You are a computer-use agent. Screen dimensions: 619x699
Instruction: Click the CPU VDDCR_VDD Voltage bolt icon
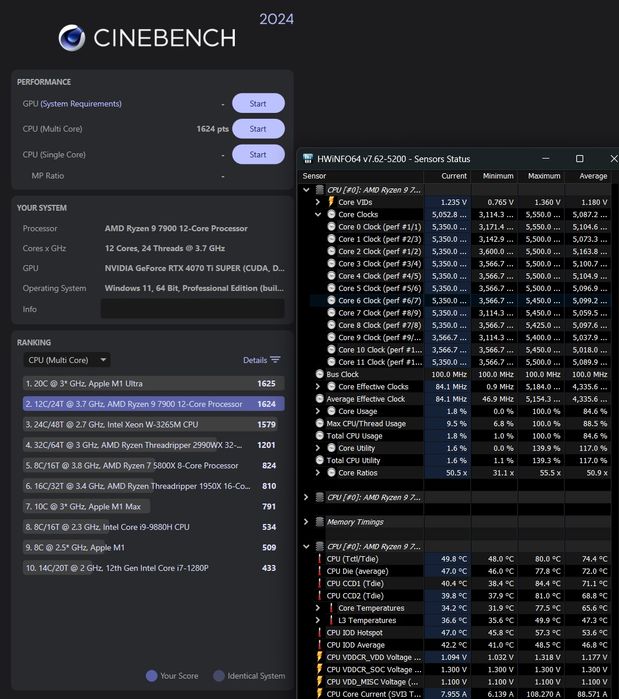pos(320,657)
